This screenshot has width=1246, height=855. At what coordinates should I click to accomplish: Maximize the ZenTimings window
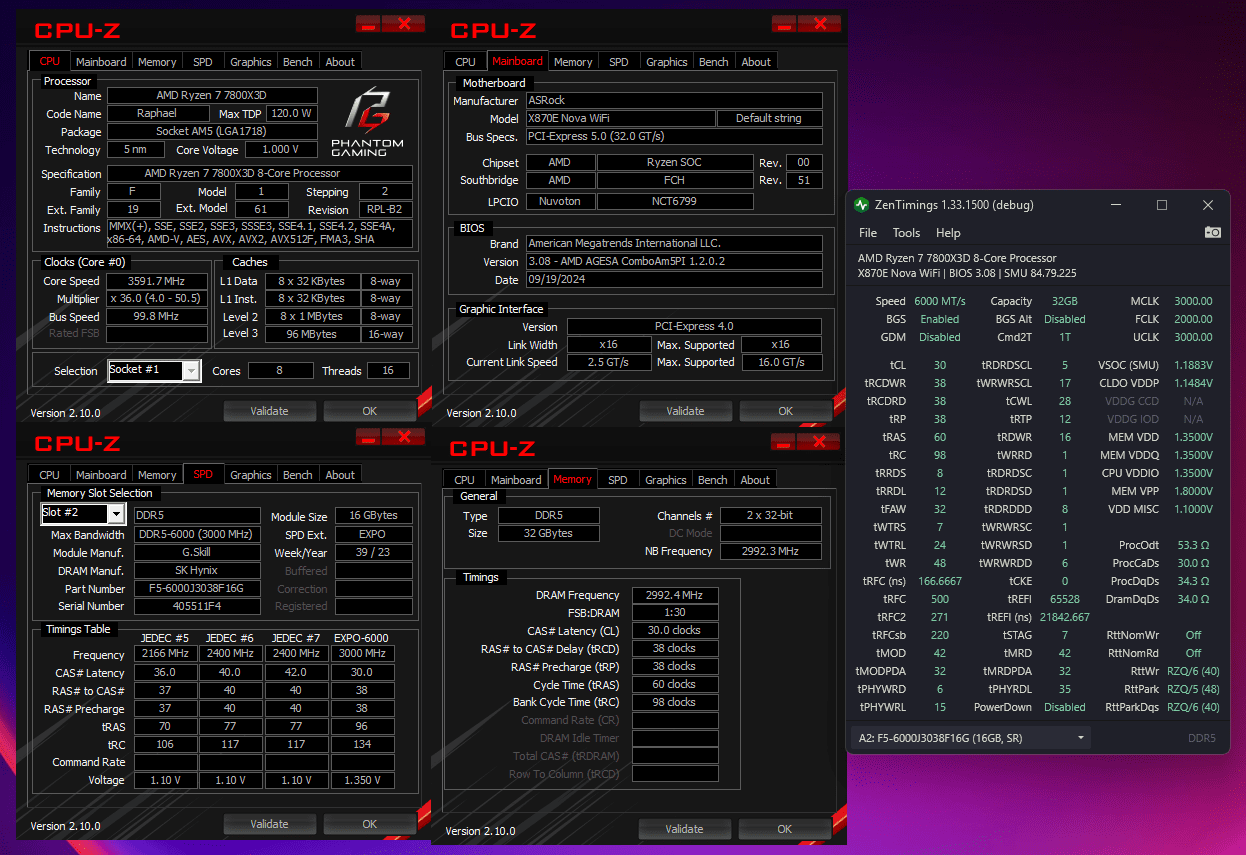1162,205
